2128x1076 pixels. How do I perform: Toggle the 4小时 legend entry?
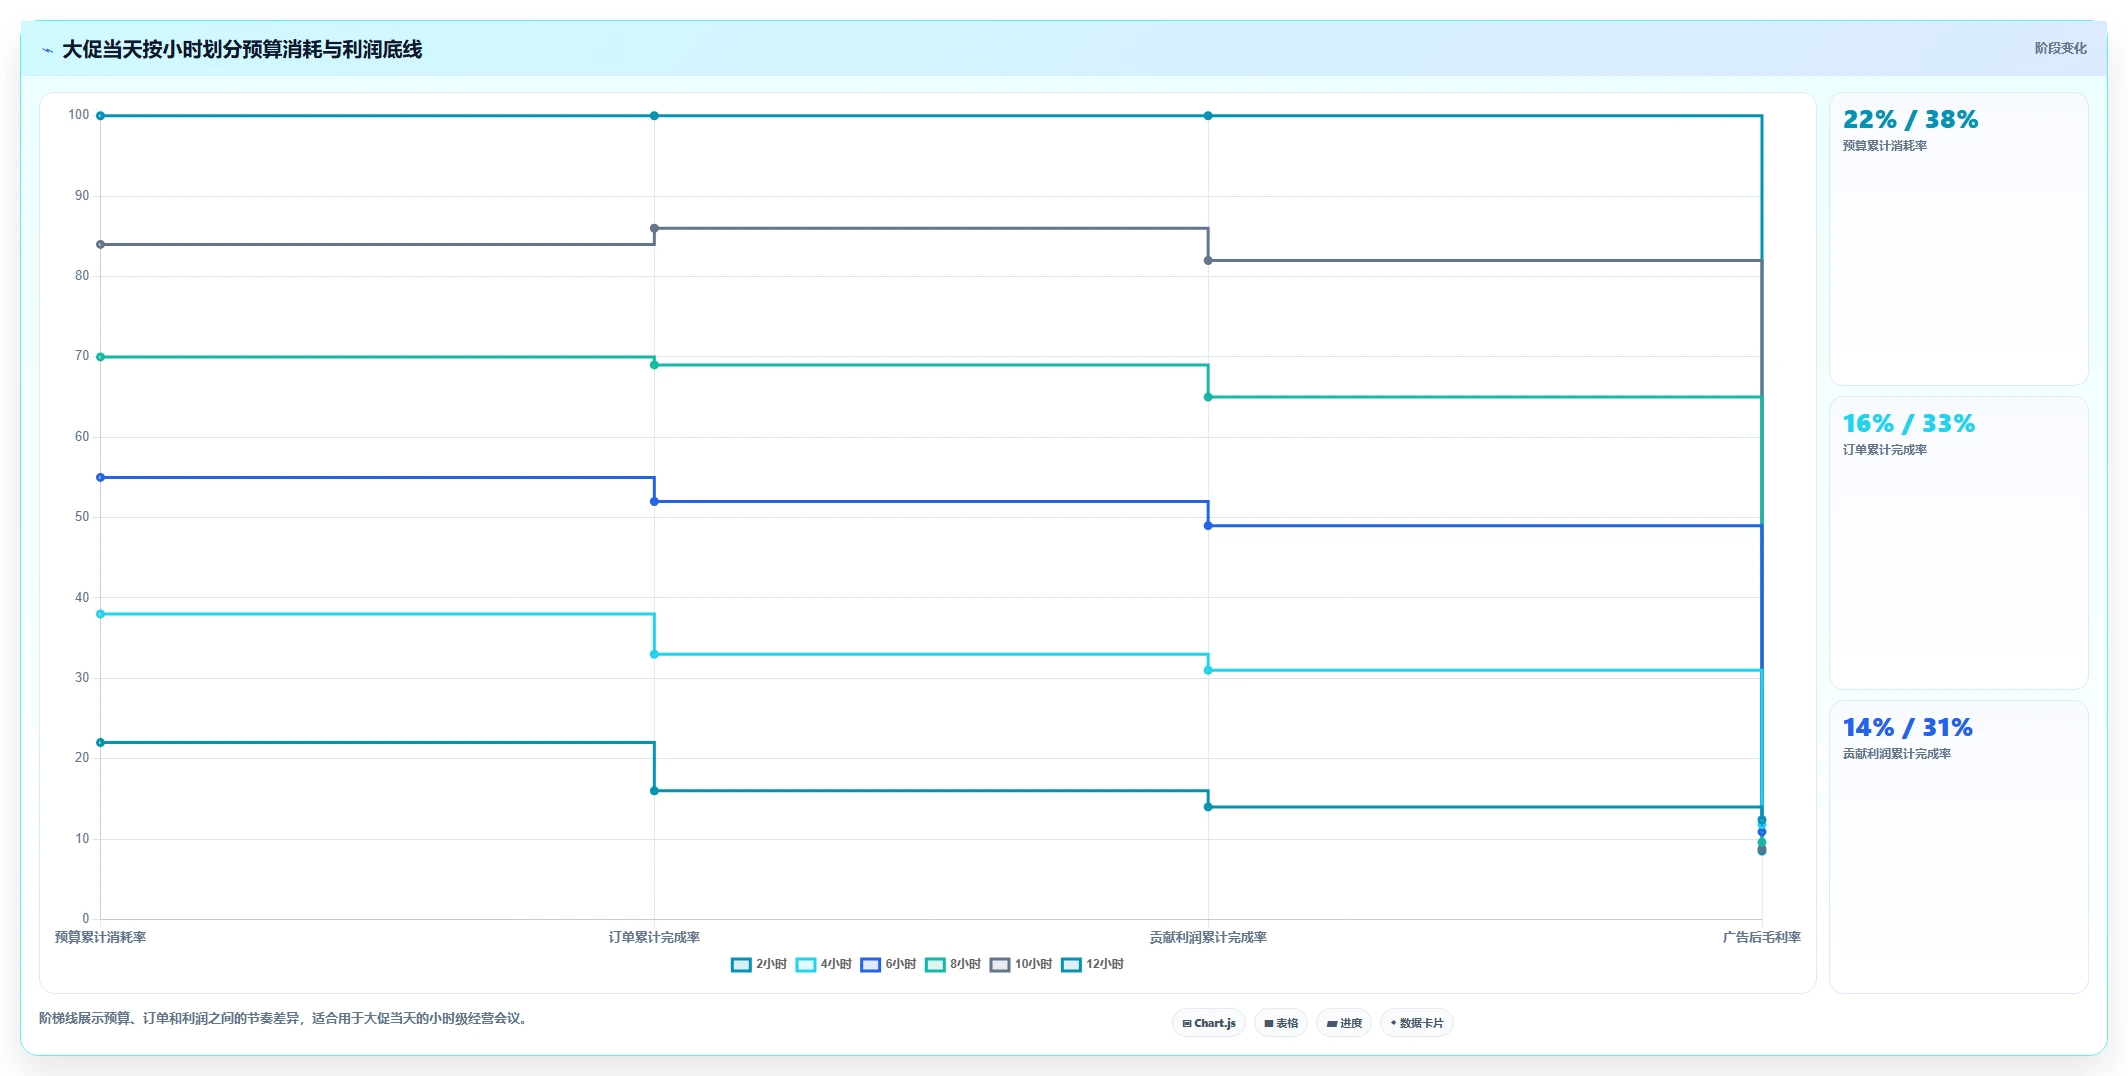[824, 964]
